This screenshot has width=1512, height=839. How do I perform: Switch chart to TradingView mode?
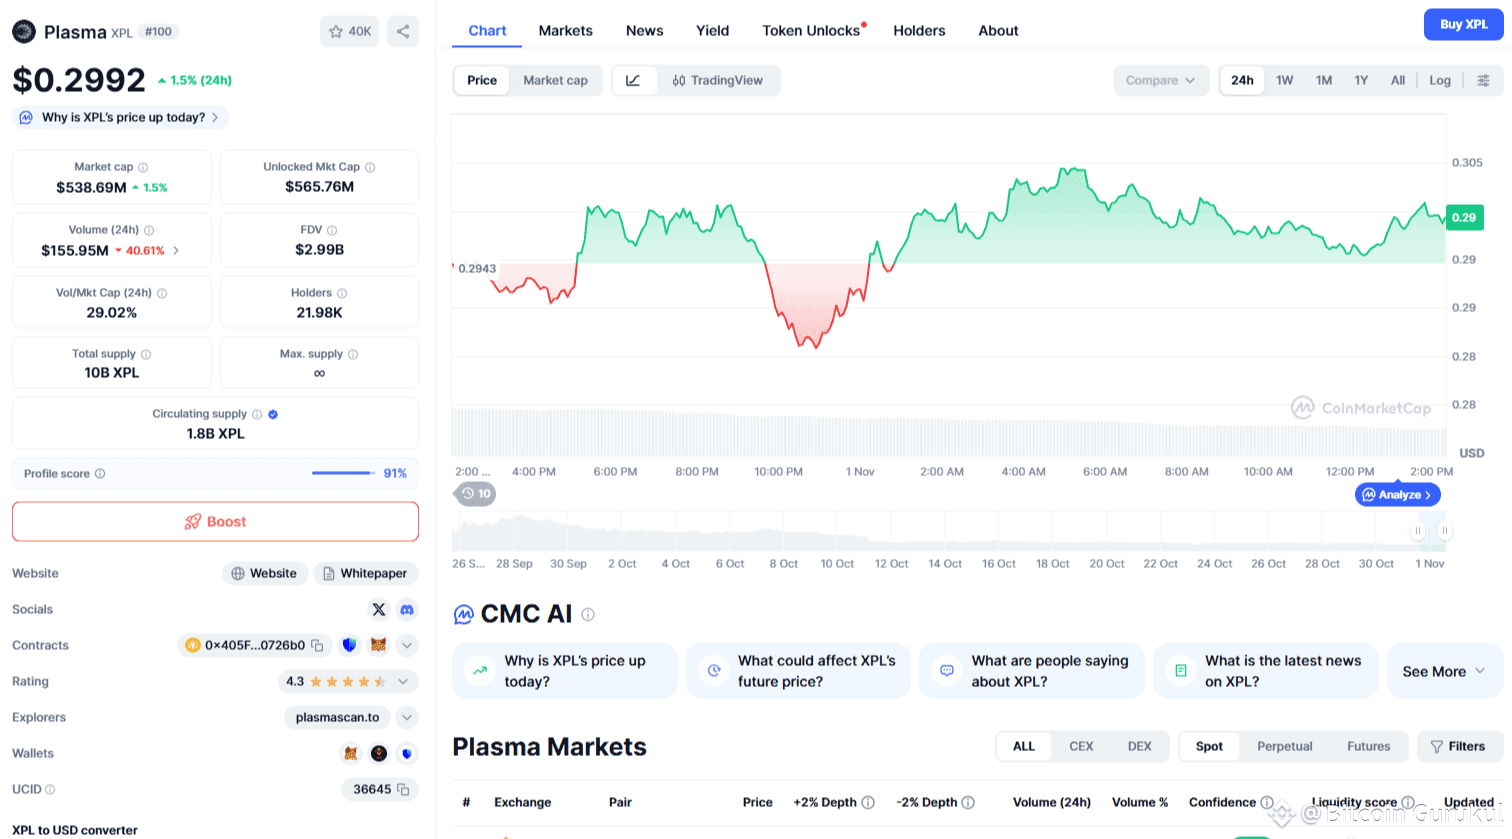(x=718, y=80)
